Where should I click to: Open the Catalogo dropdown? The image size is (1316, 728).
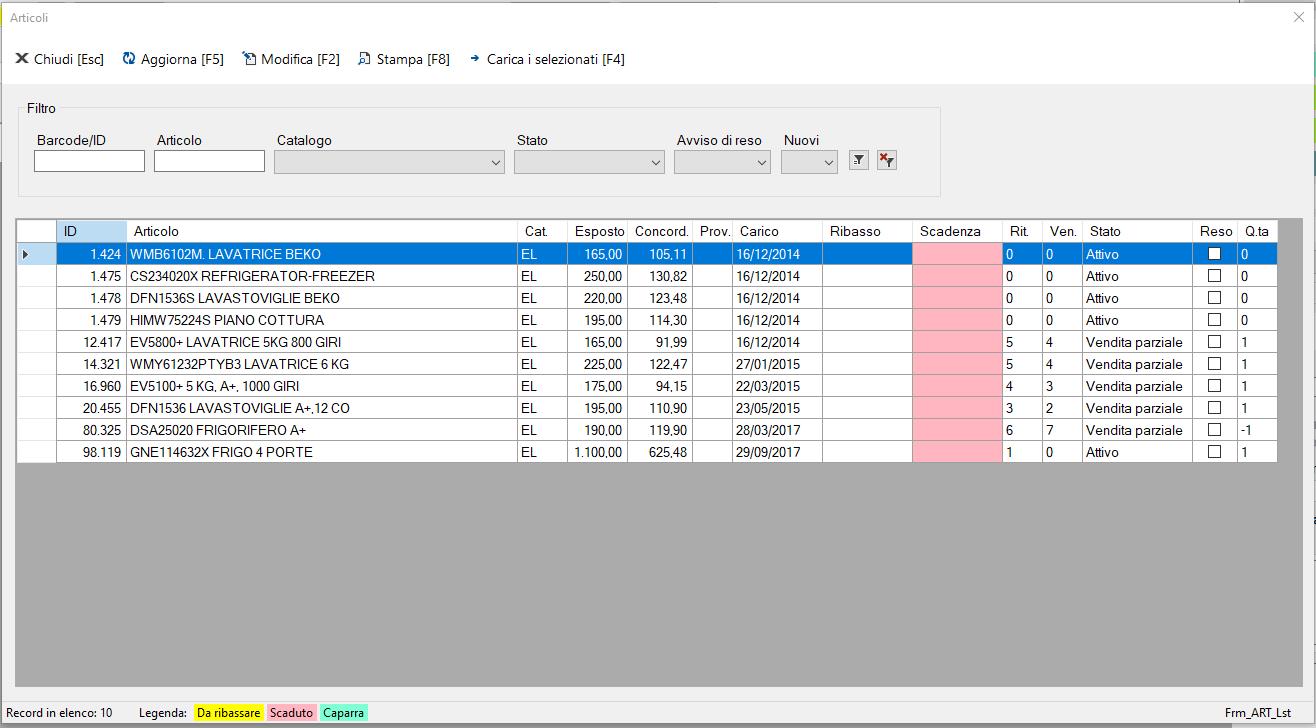(389, 162)
